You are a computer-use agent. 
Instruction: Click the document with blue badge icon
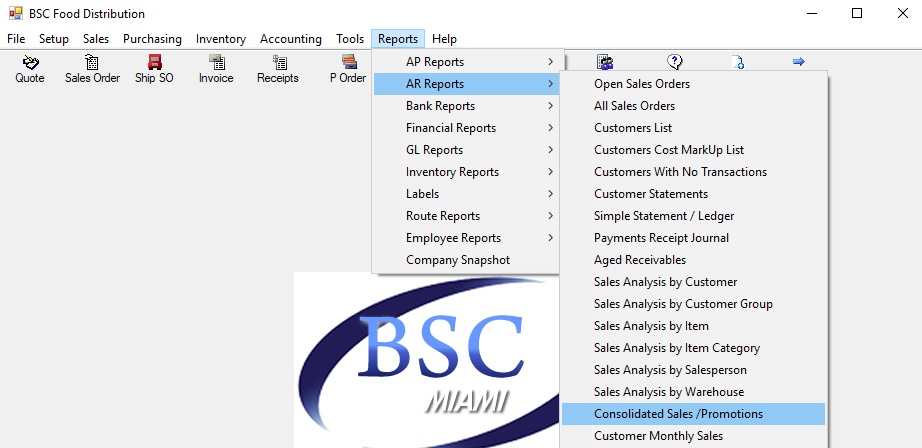[x=738, y=62]
